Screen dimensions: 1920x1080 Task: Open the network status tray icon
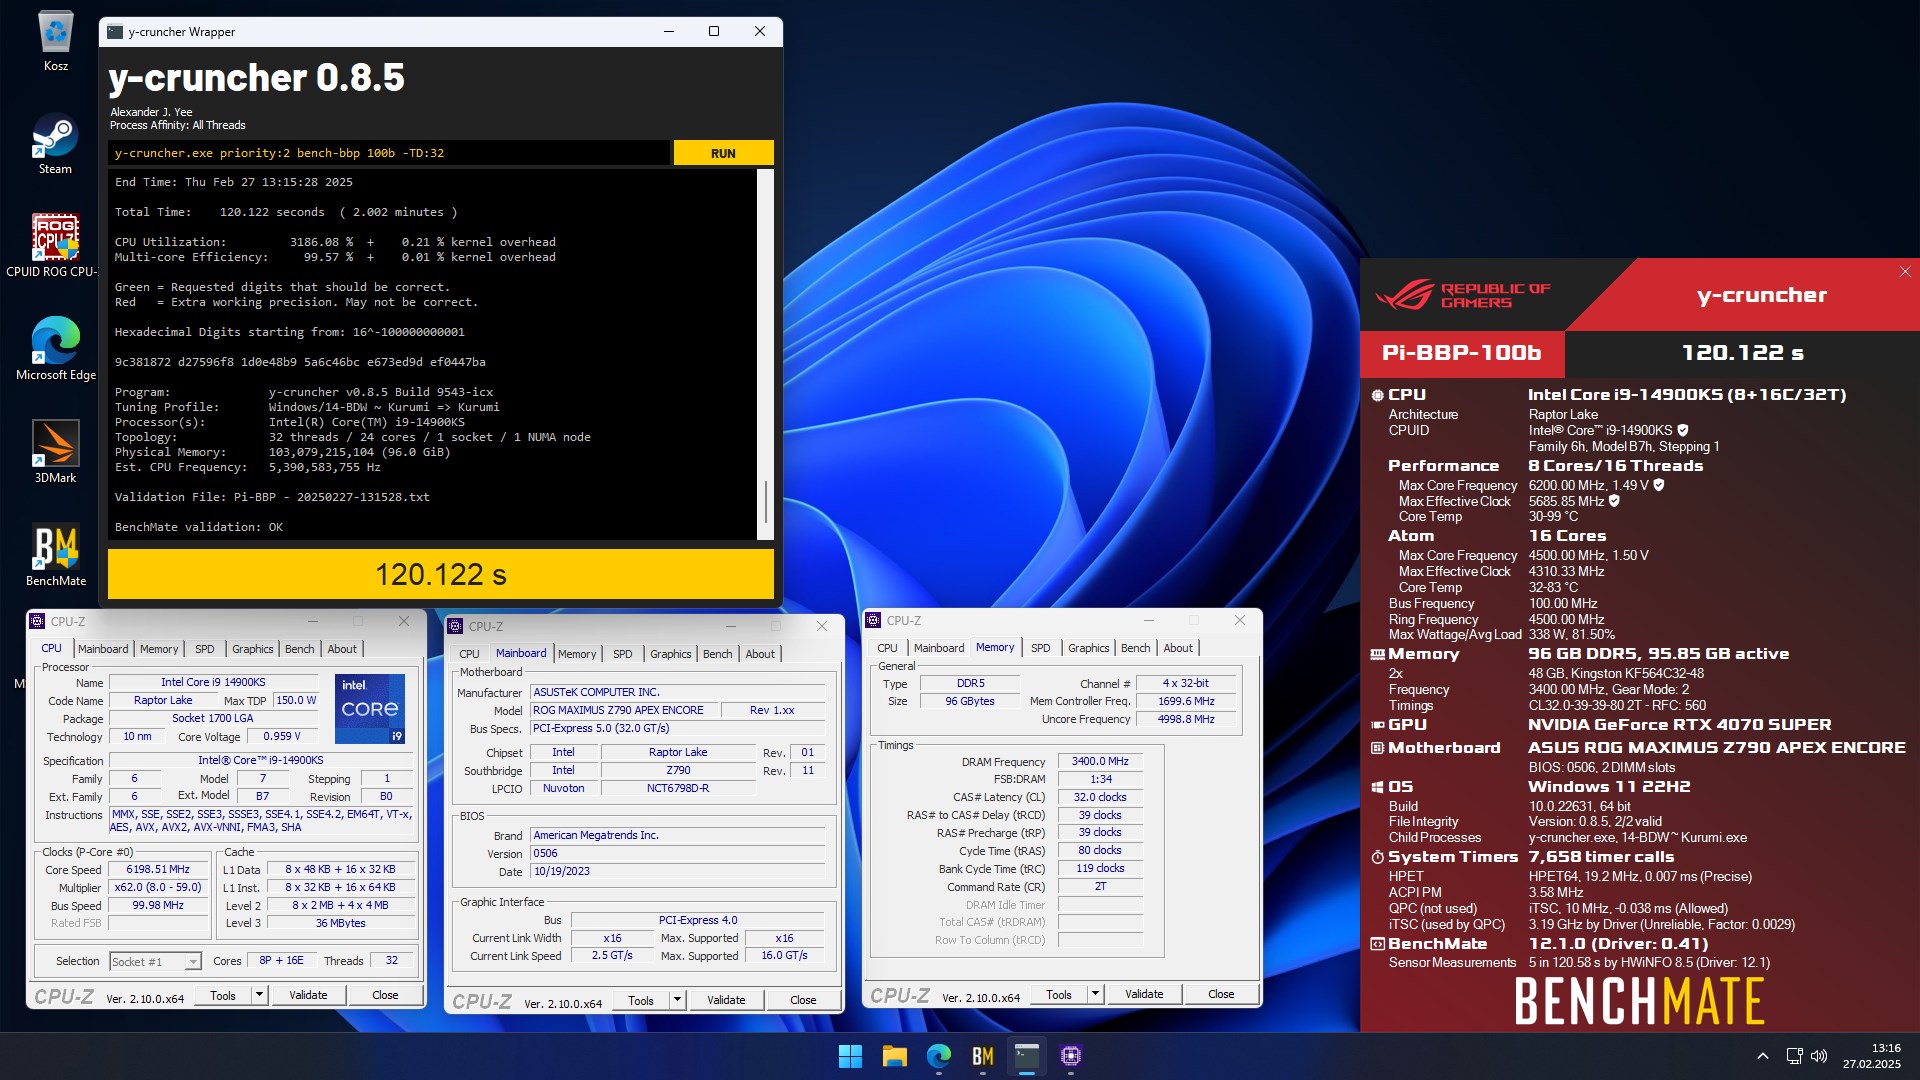coord(1794,1056)
